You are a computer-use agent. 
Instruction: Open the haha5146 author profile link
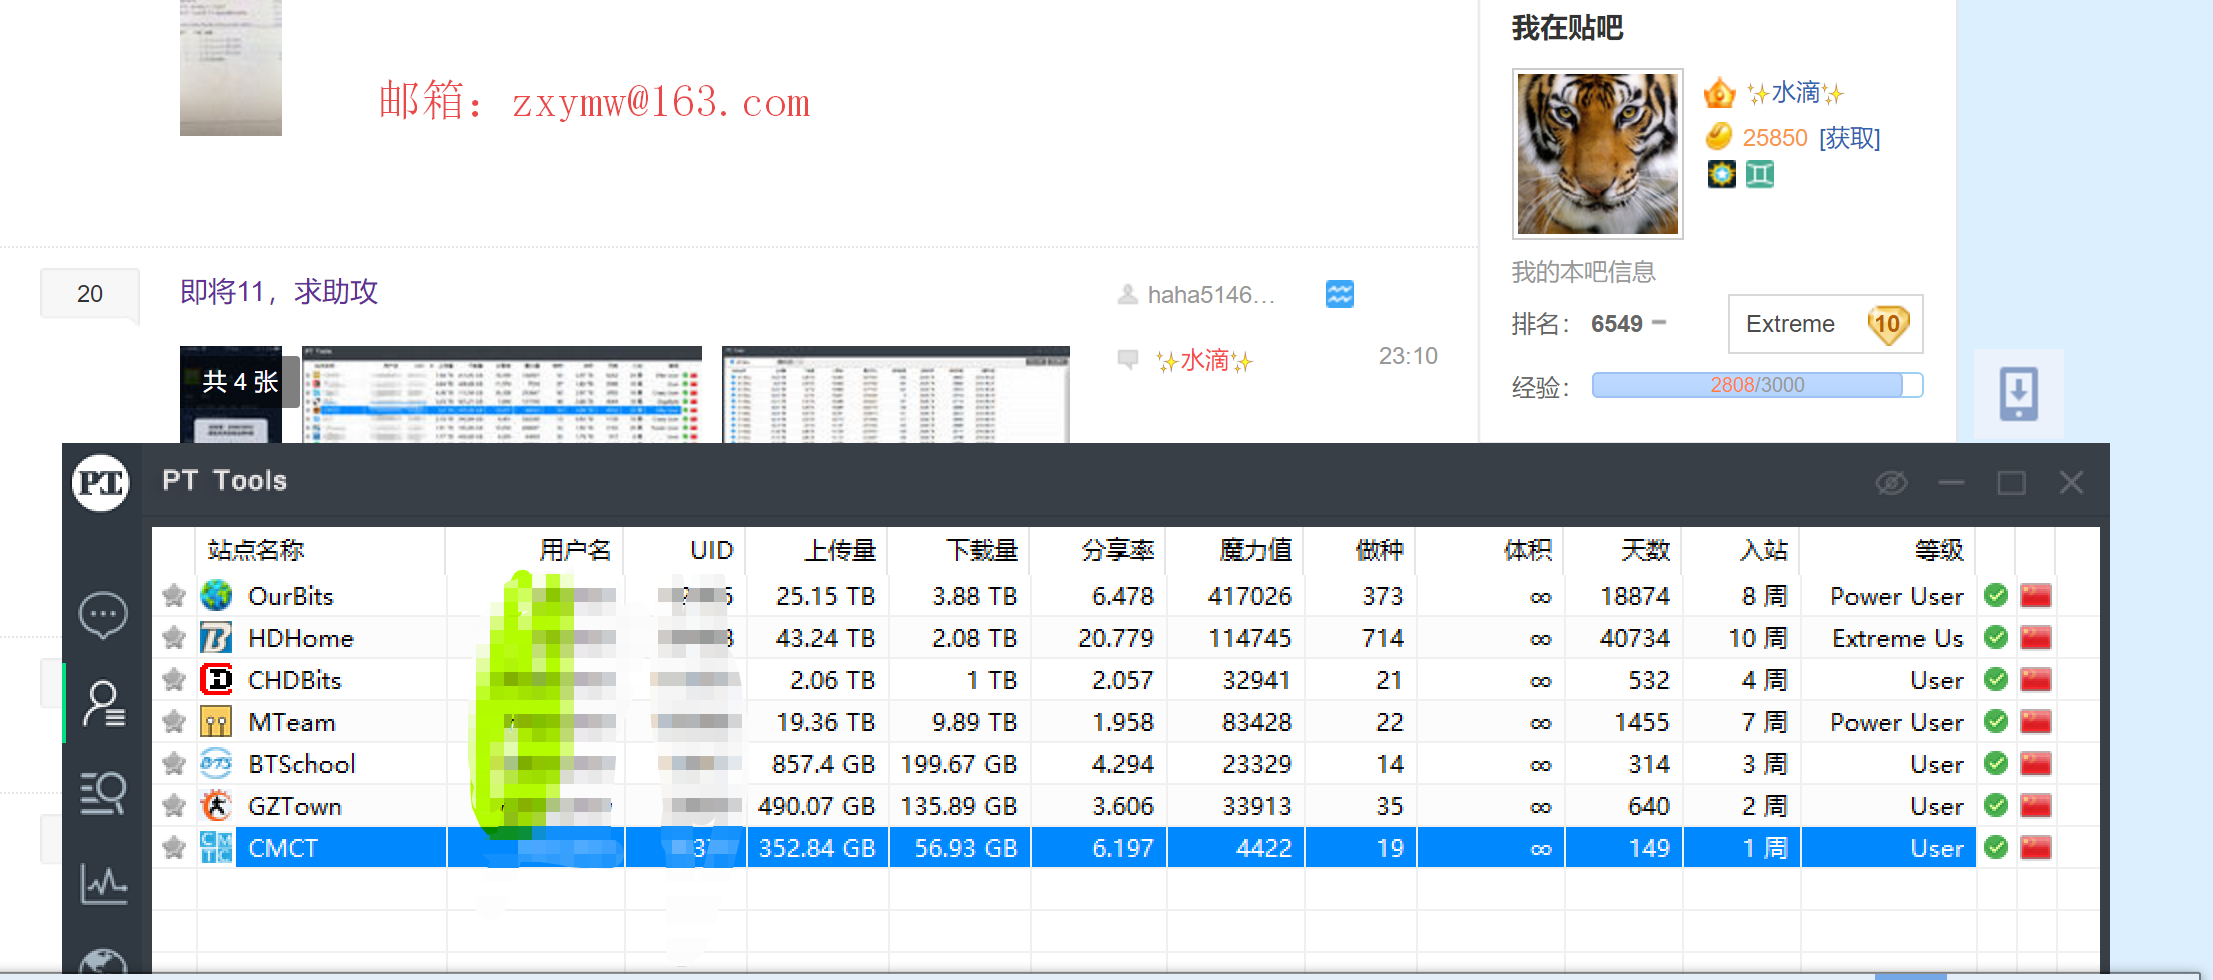click(1211, 295)
